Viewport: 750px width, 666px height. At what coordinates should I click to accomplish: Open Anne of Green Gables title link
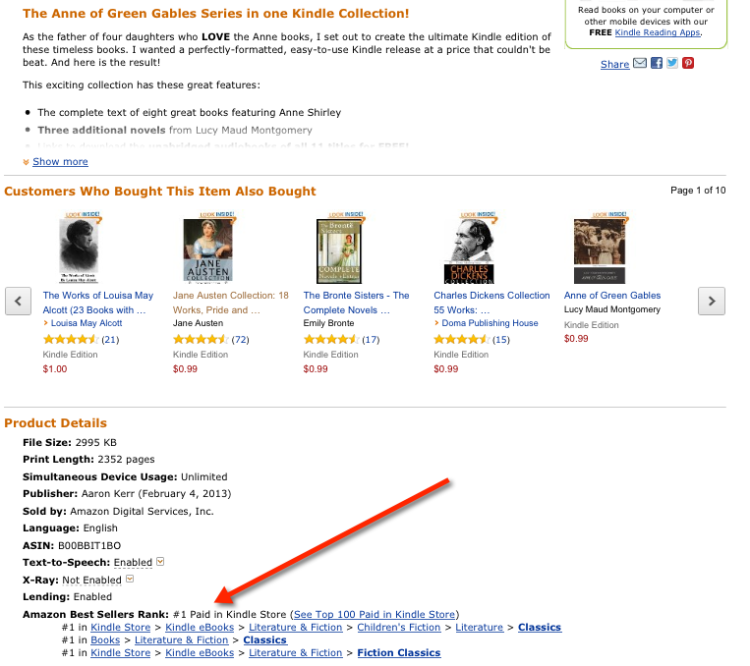(x=612, y=296)
